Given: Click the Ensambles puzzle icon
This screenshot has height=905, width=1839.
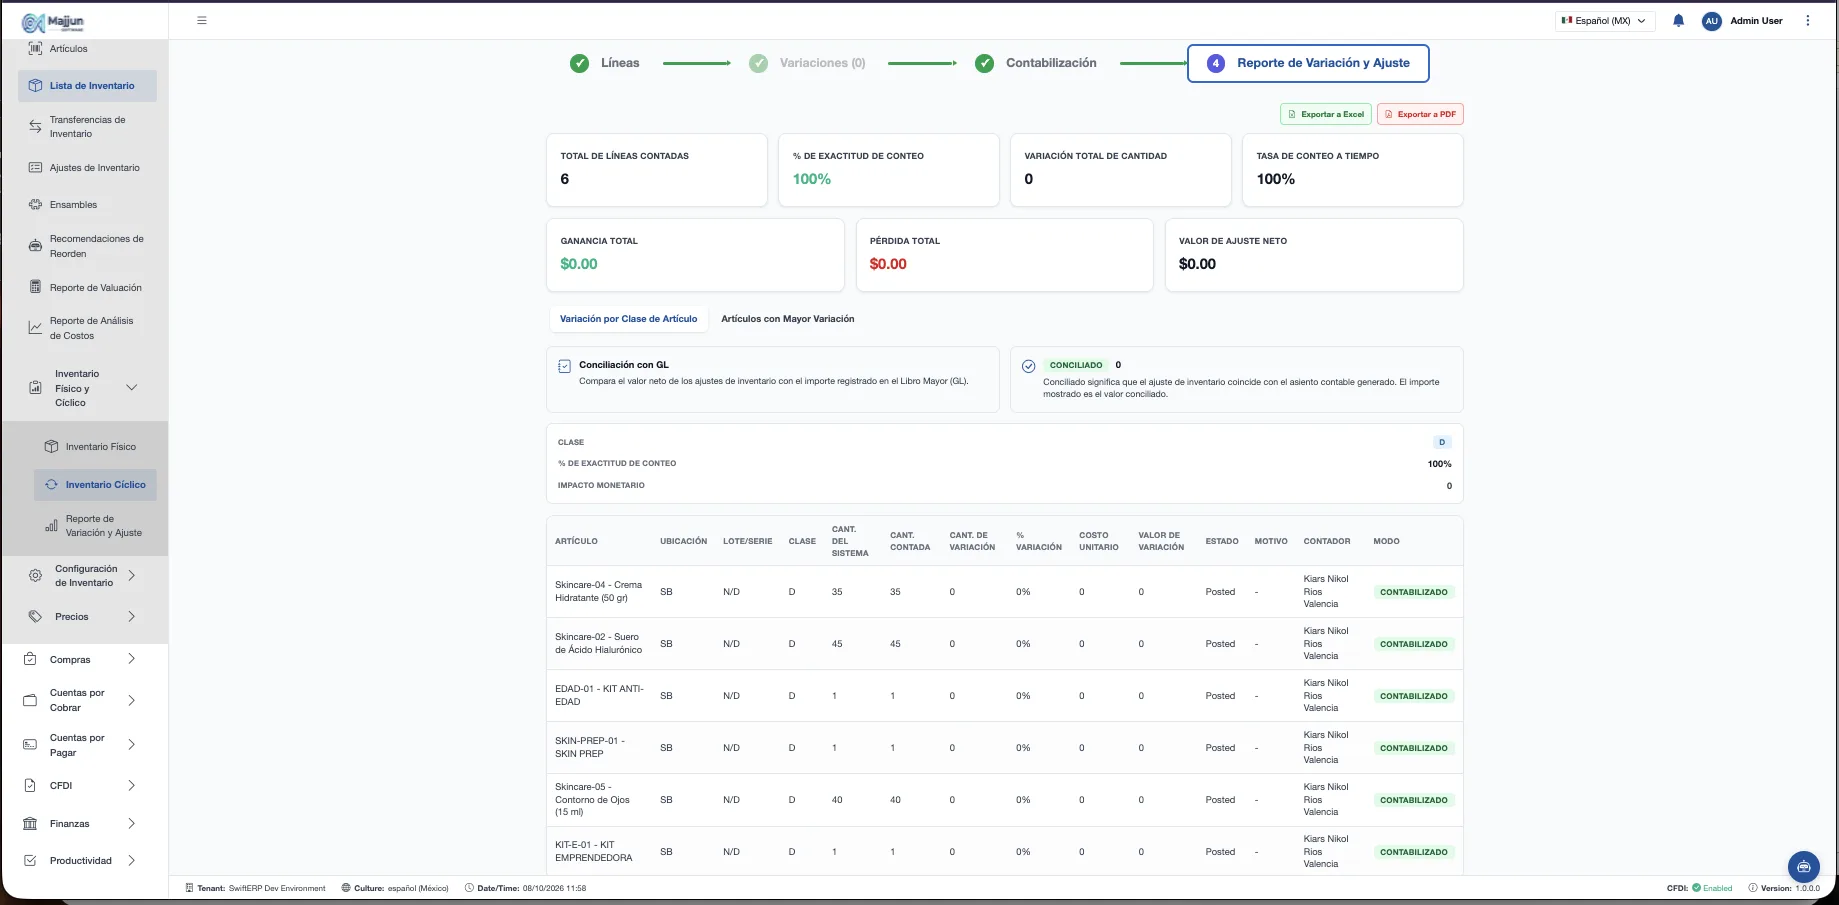Looking at the screenshot, I should [35, 204].
